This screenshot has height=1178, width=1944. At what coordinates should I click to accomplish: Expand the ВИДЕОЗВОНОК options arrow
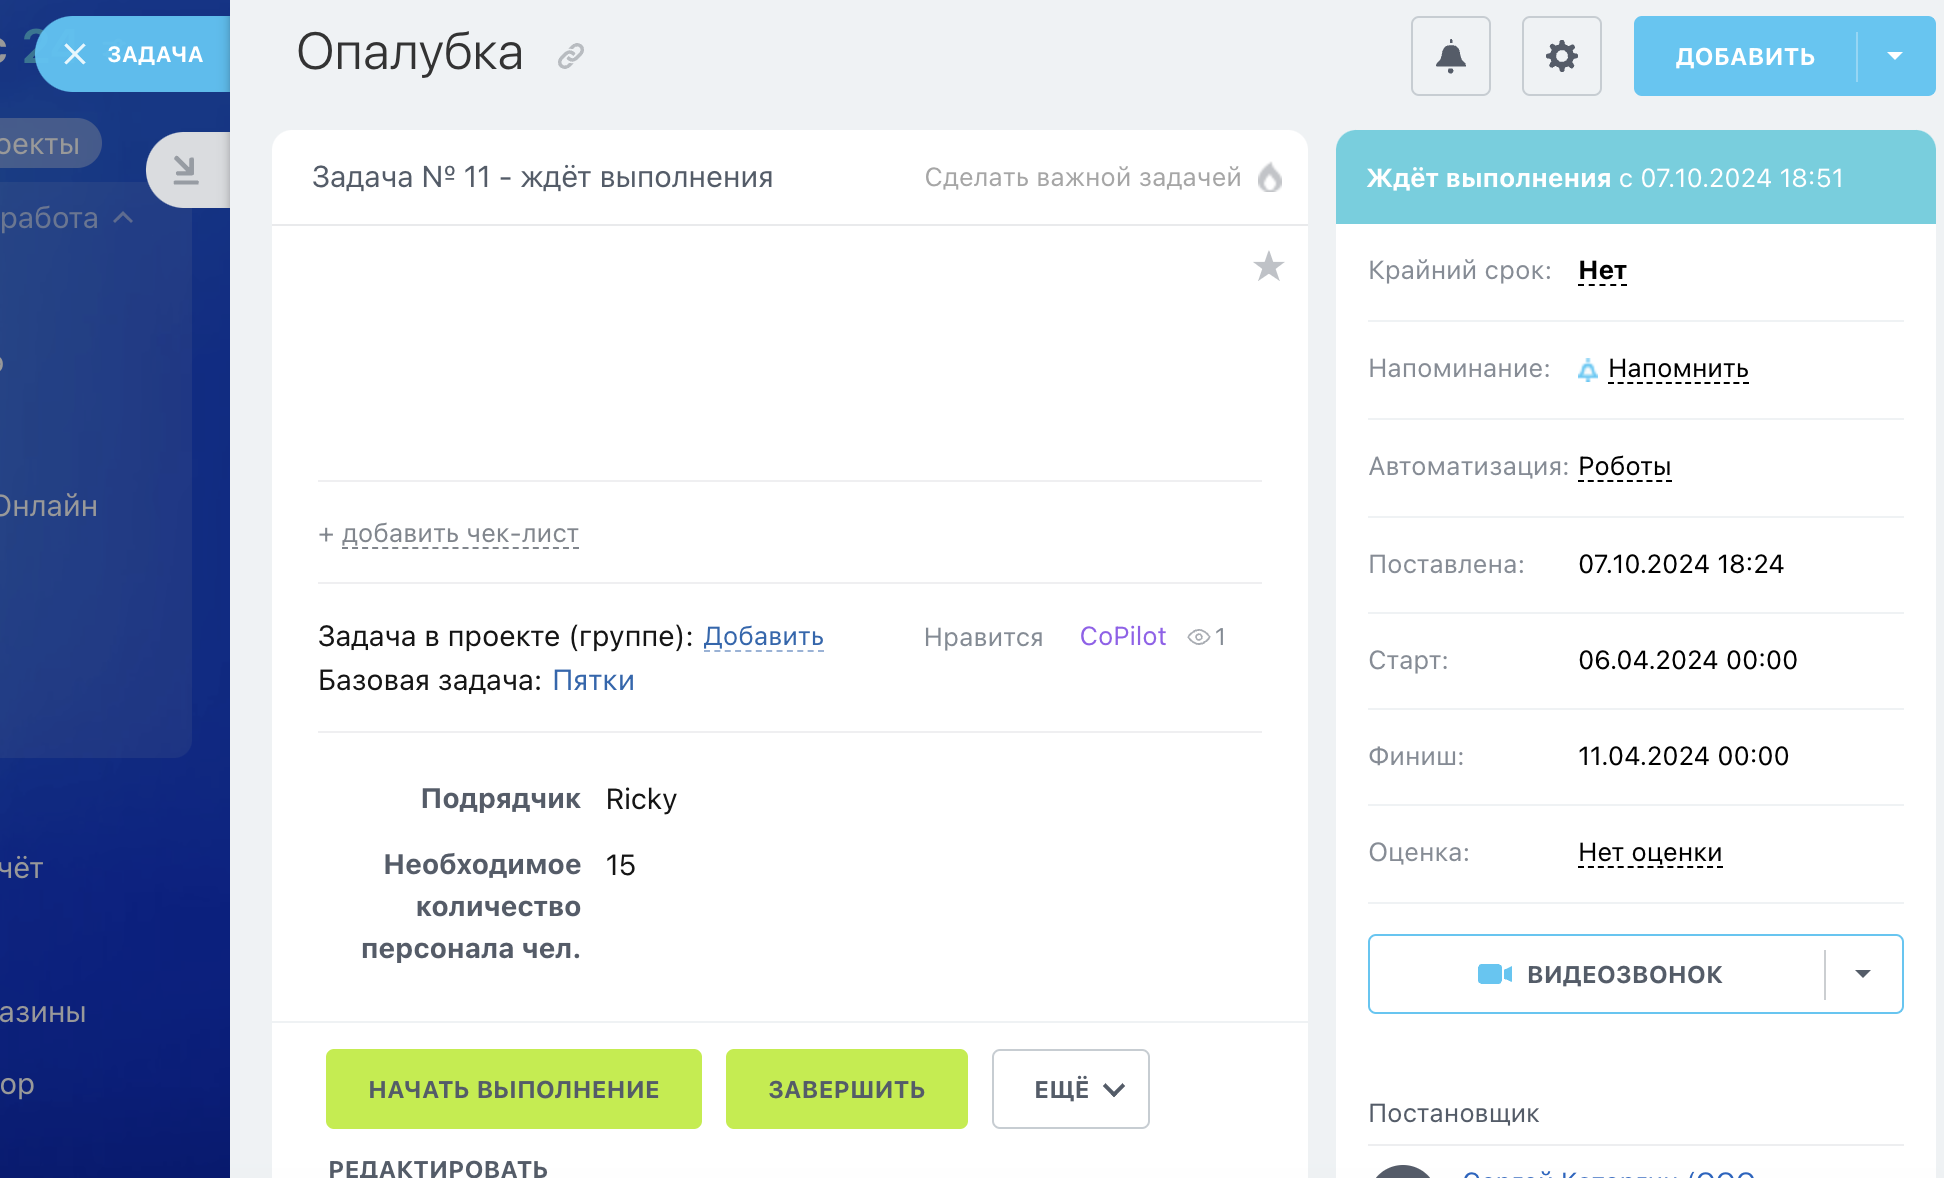pyautogui.click(x=1862, y=973)
